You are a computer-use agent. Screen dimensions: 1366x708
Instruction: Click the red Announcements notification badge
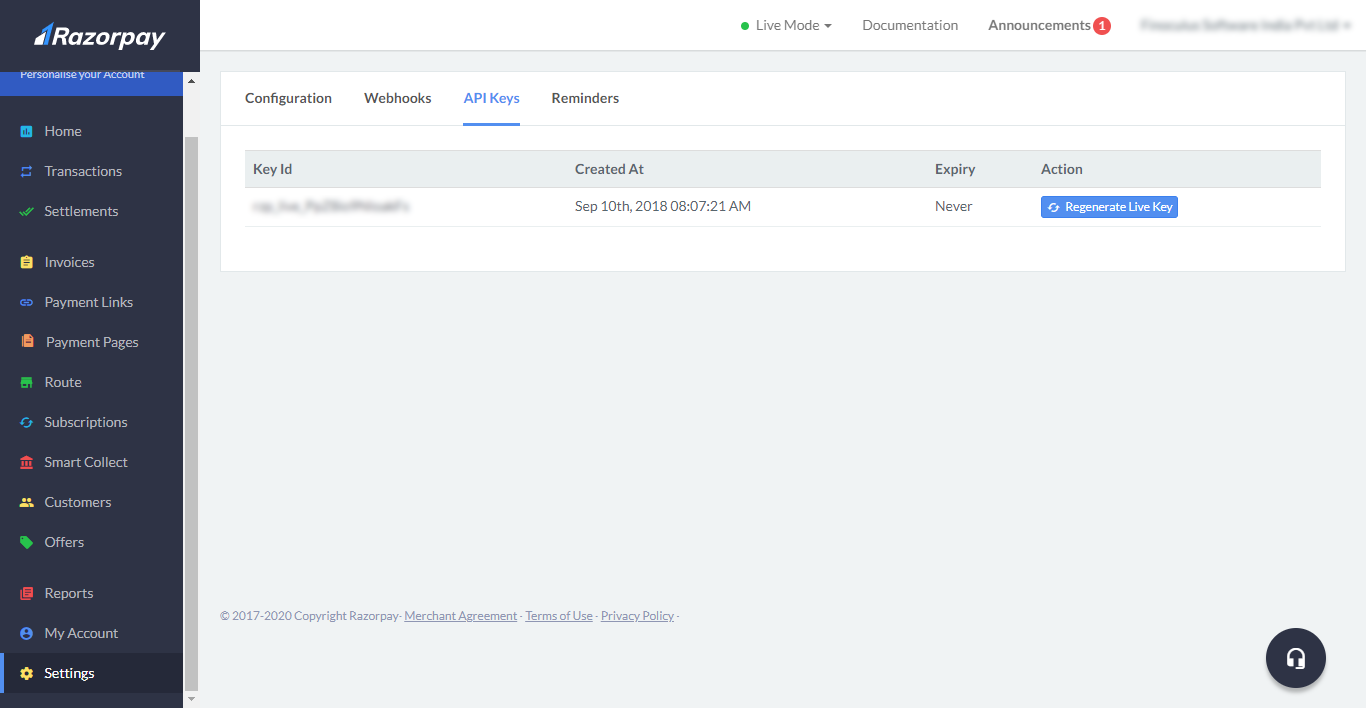(x=1102, y=26)
